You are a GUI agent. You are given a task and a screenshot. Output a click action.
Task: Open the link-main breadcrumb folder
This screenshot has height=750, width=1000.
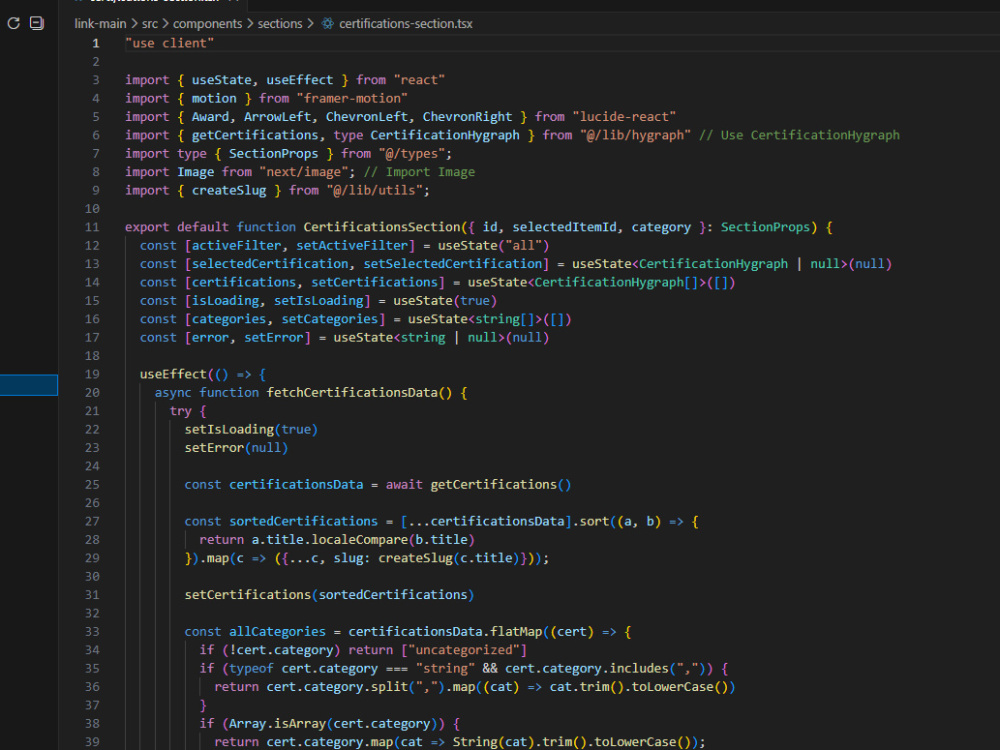click(x=100, y=24)
